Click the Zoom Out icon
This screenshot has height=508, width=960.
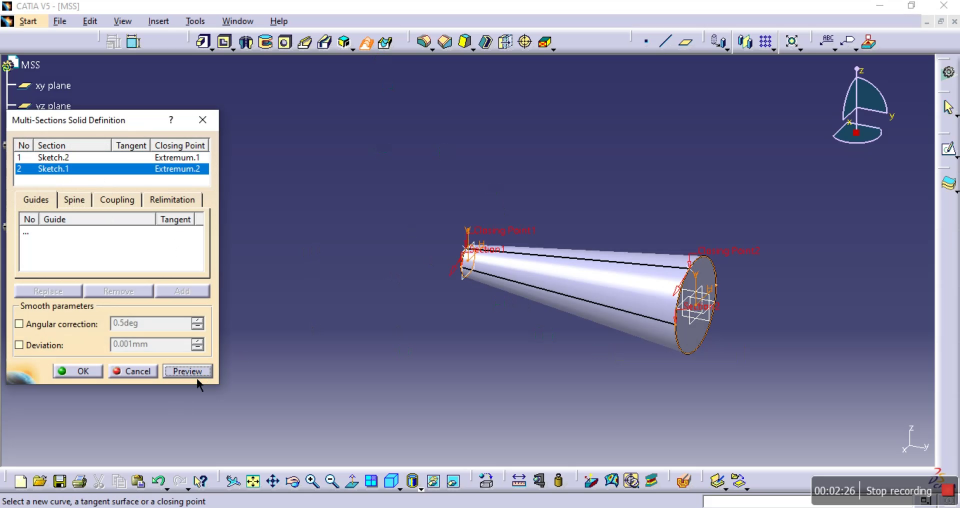pyautogui.click(x=332, y=481)
